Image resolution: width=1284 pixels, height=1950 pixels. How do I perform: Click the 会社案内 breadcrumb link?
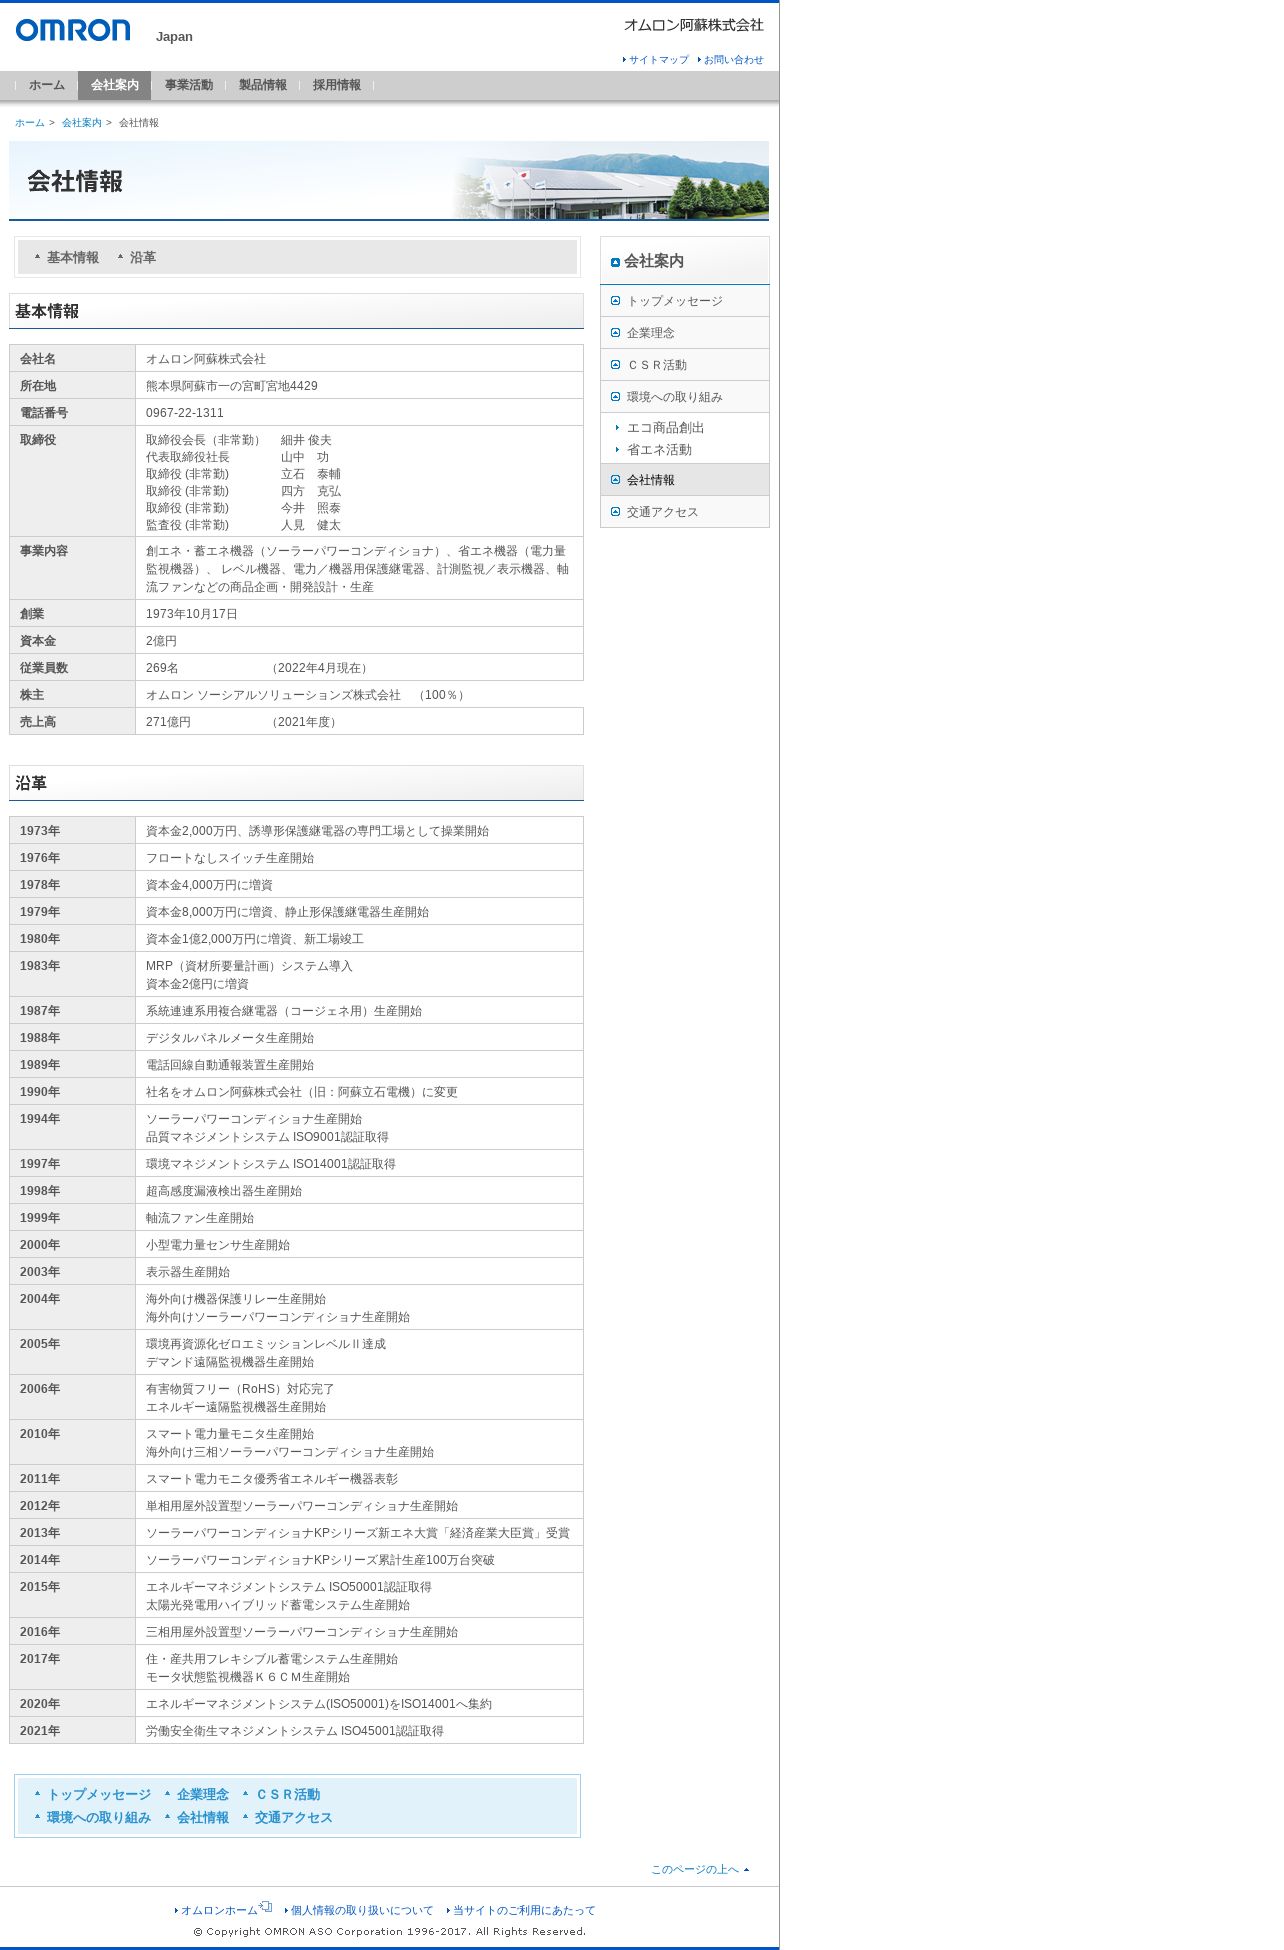pos(82,123)
